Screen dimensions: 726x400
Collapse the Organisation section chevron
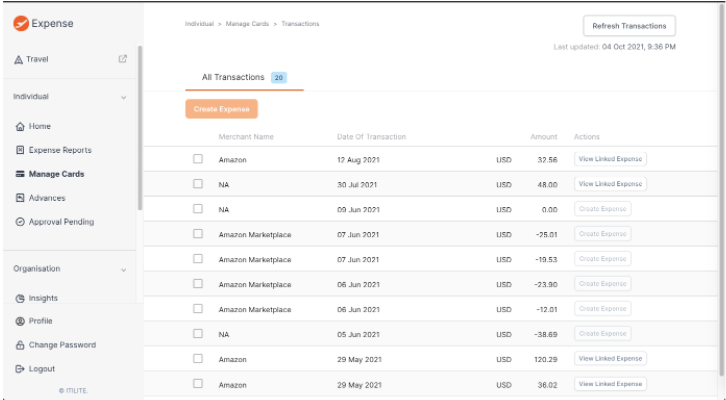click(x=123, y=270)
